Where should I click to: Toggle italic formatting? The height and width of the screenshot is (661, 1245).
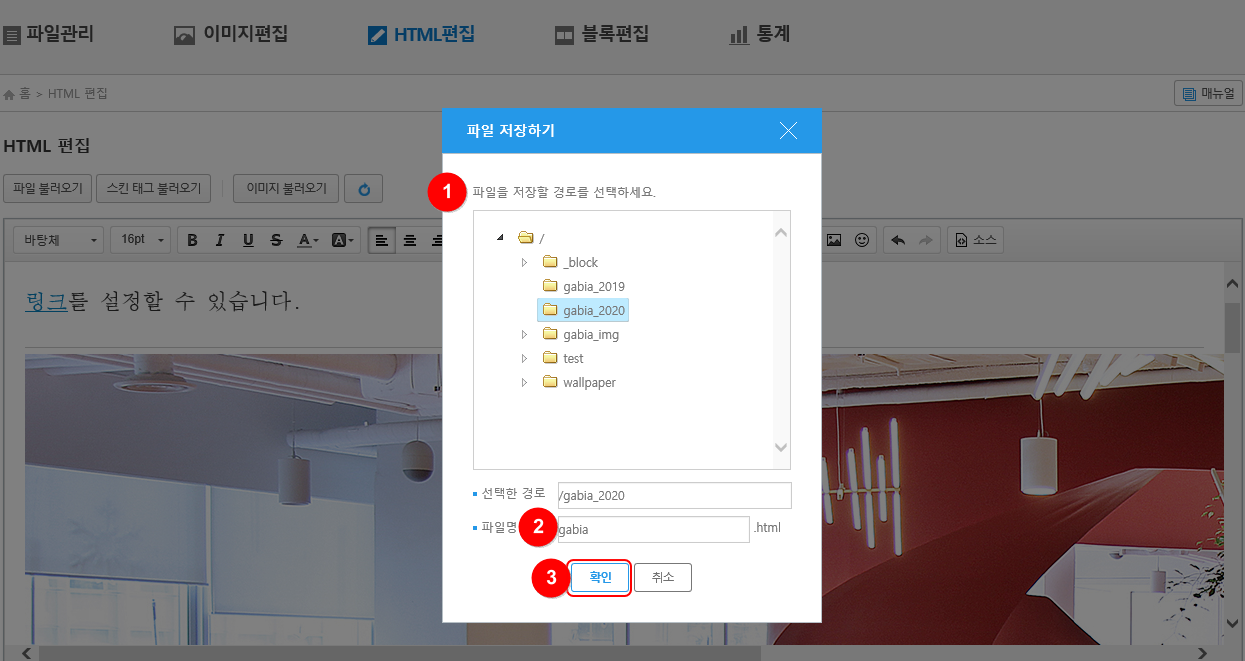click(x=220, y=240)
